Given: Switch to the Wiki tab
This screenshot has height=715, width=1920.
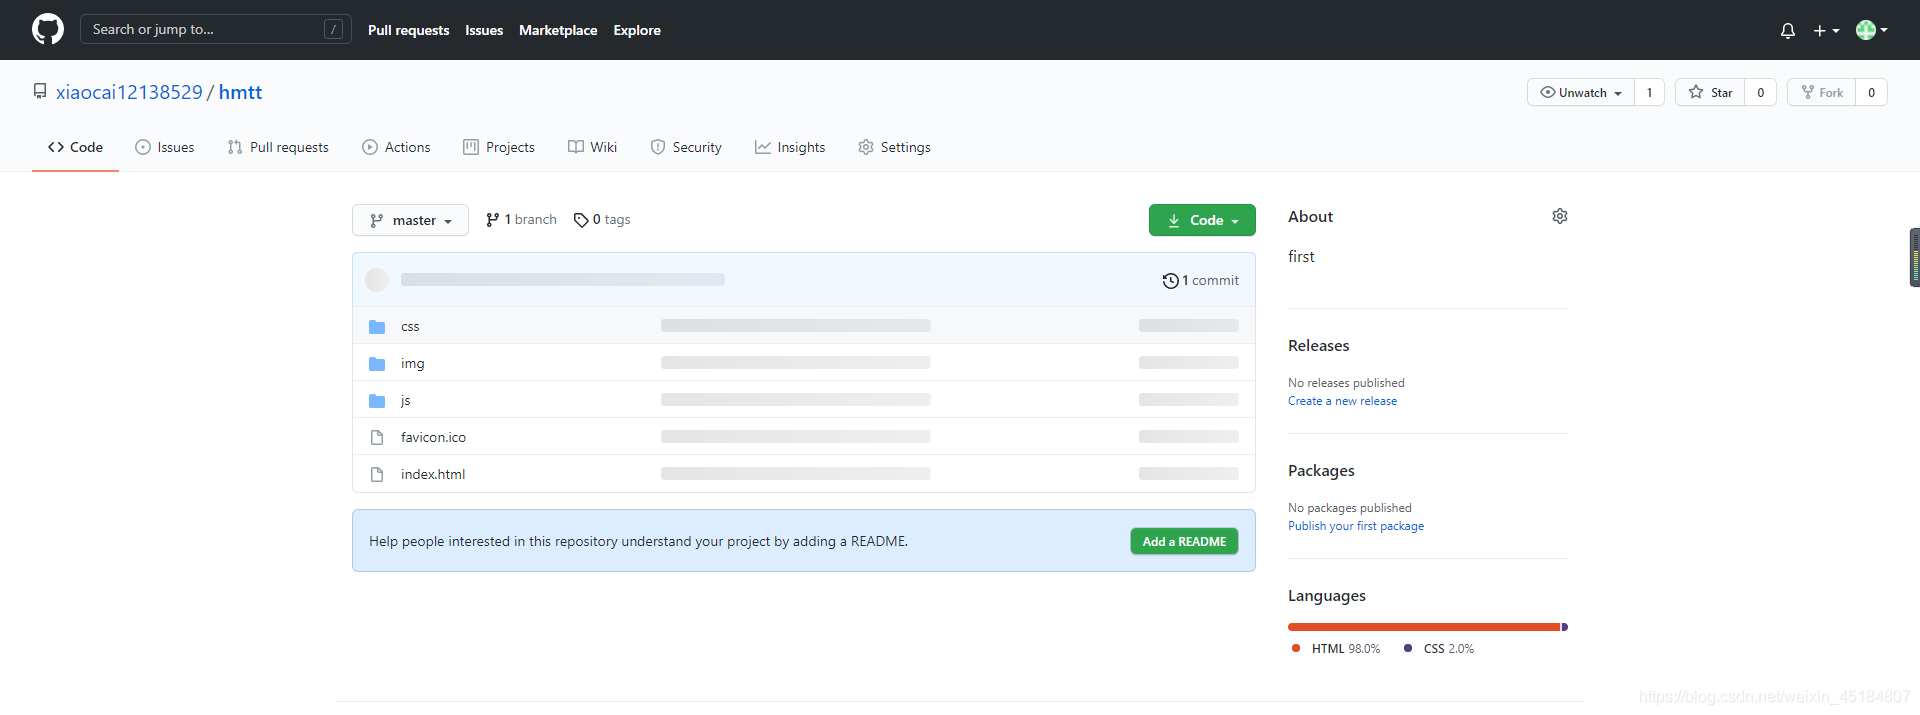Looking at the screenshot, I should (x=592, y=147).
